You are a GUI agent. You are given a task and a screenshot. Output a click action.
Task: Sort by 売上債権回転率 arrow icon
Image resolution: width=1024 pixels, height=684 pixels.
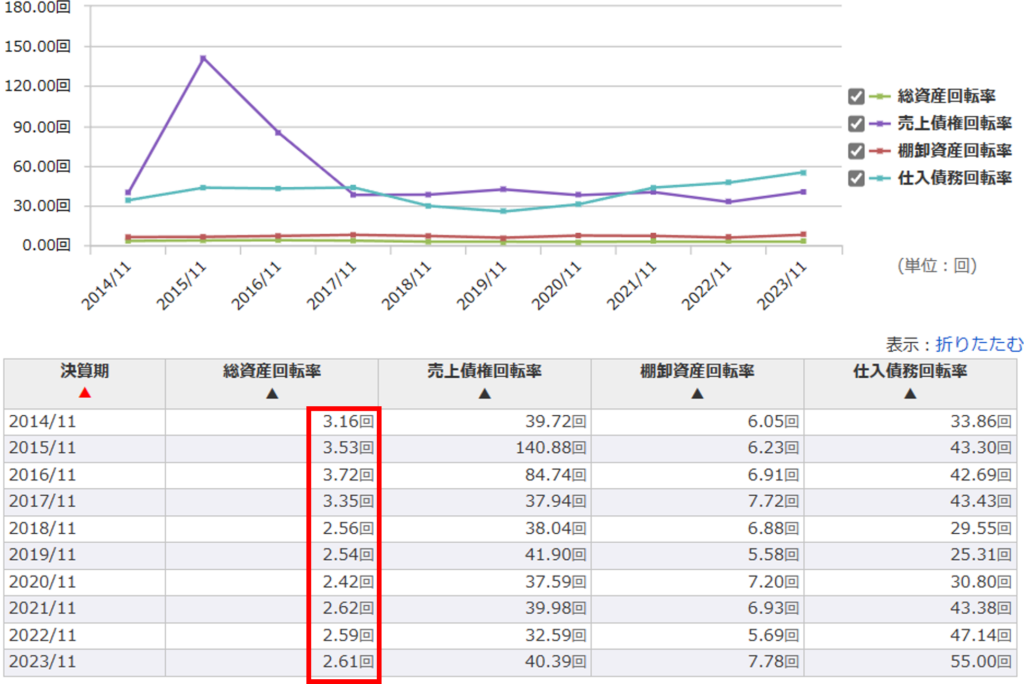coord(484,393)
